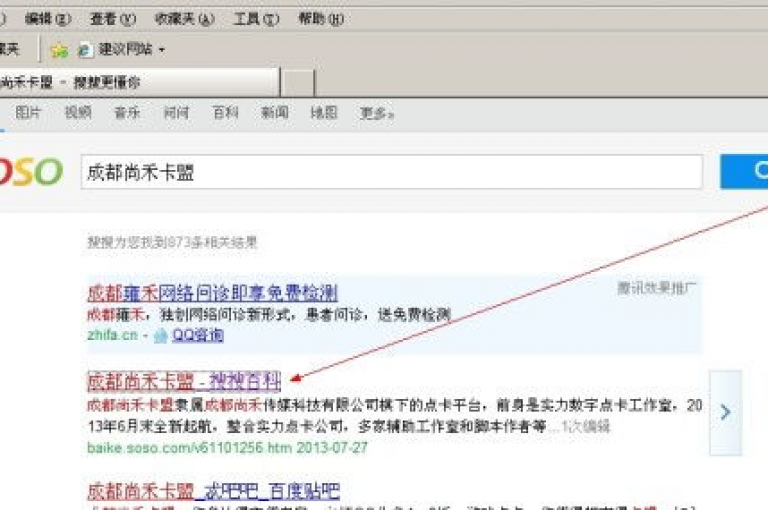
Task: Click the blue search button
Action: (744, 171)
